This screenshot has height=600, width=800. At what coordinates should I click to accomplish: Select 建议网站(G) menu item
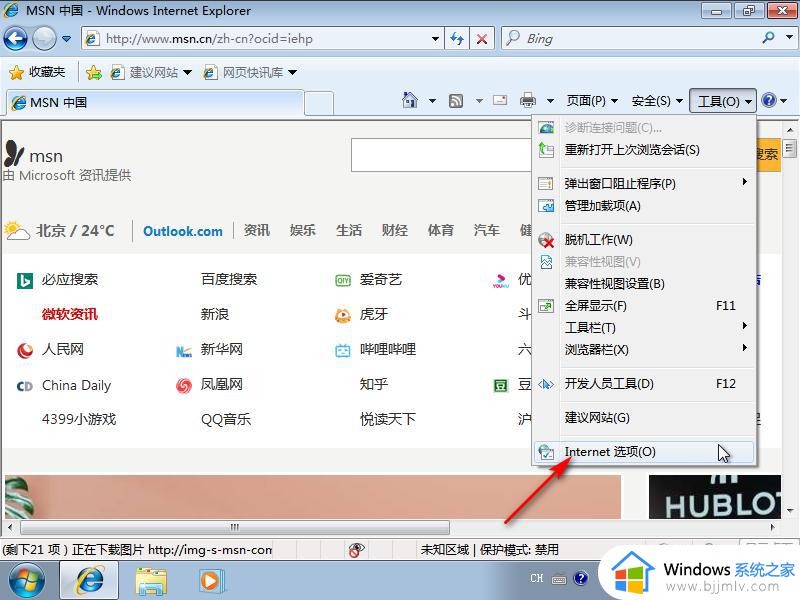point(644,417)
